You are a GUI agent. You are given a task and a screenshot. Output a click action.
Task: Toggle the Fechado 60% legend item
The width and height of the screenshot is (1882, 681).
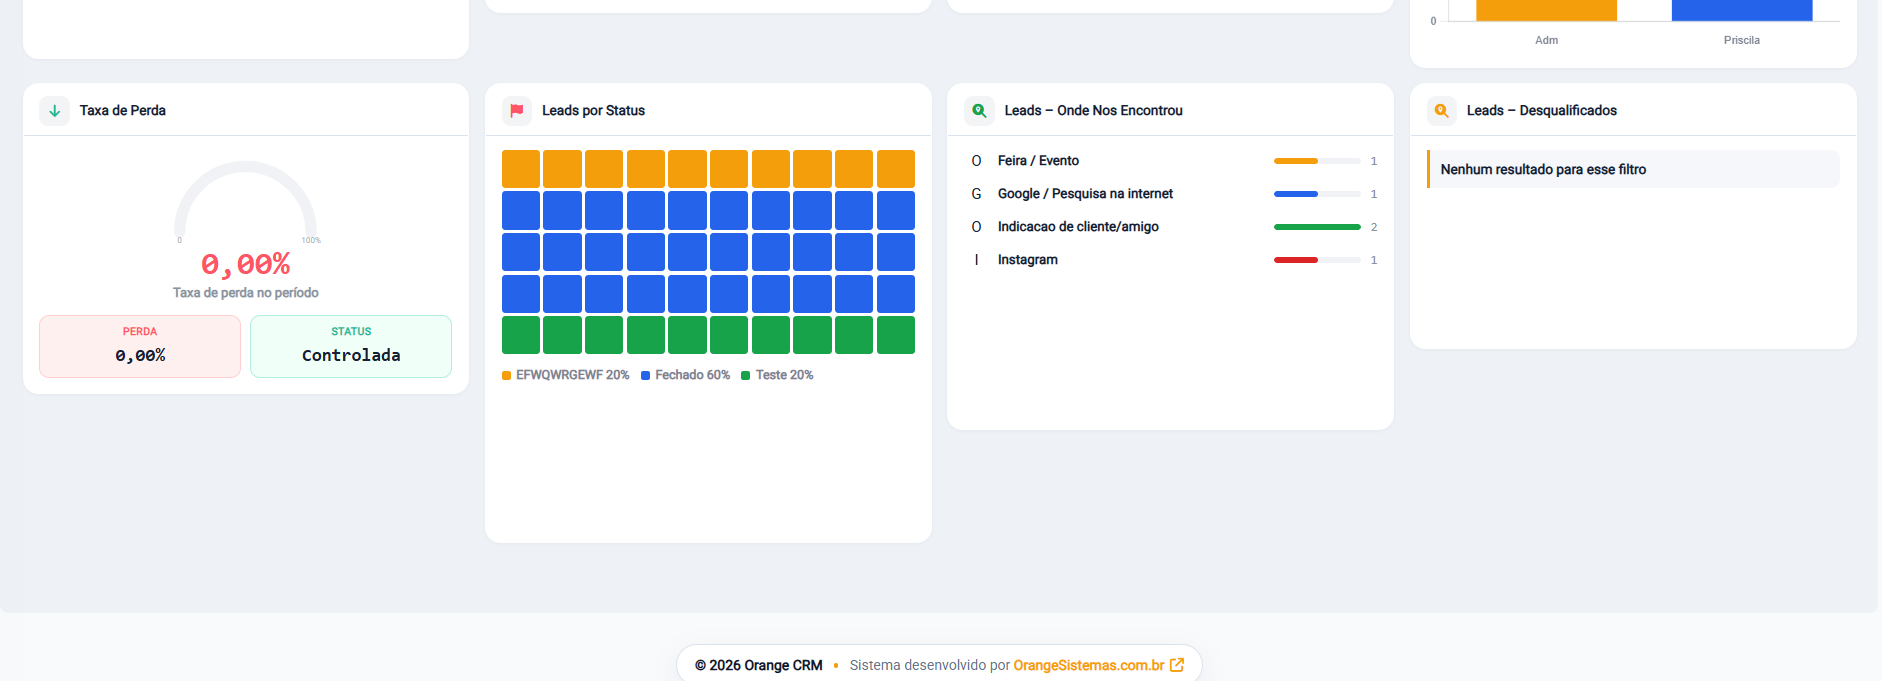coord(686,375)
